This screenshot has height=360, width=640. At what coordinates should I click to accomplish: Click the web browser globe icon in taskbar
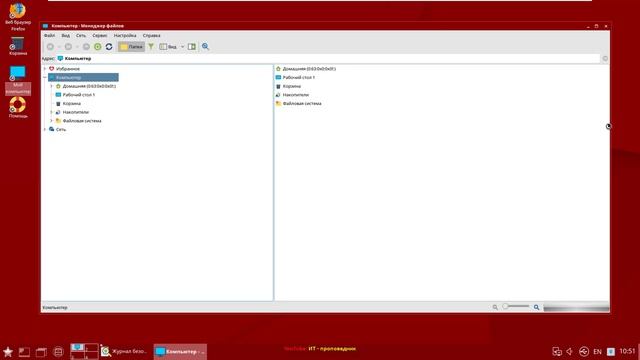click(x=58, y=352)
